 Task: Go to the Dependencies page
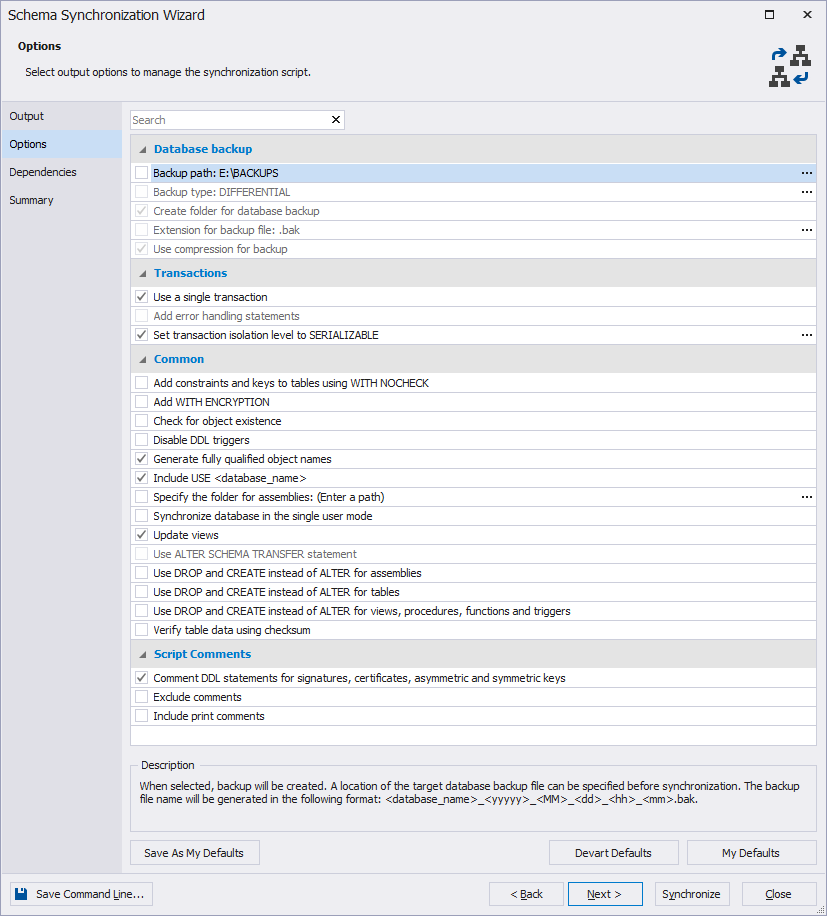pos(61,172)
